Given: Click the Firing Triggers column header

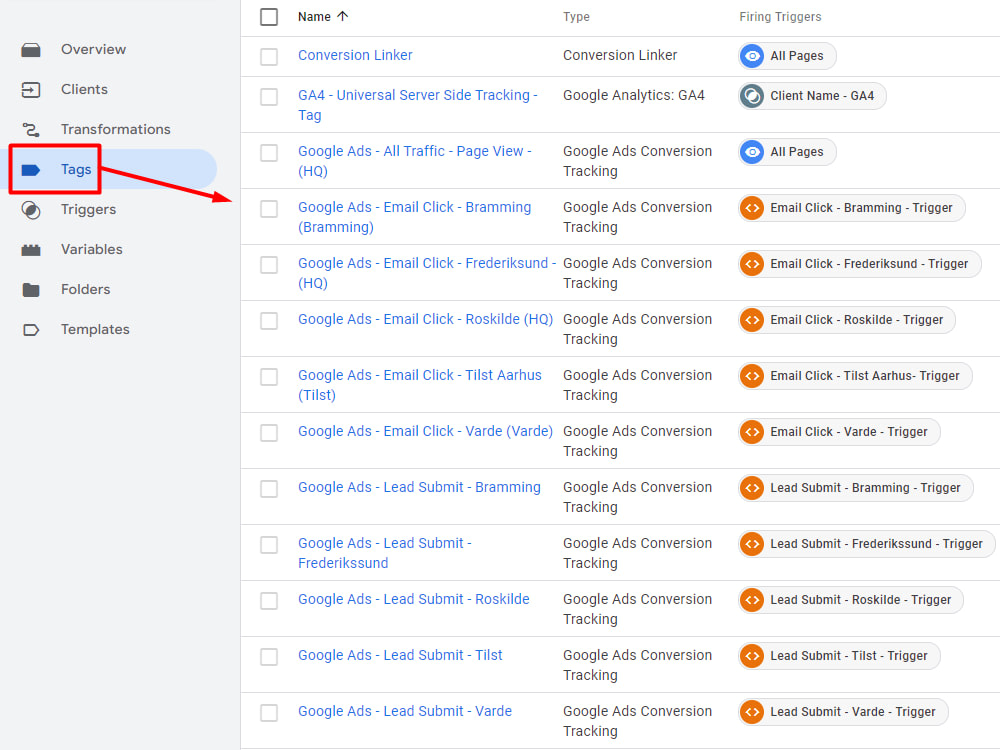Looking at the screenshot, I should tap(780, 17).
